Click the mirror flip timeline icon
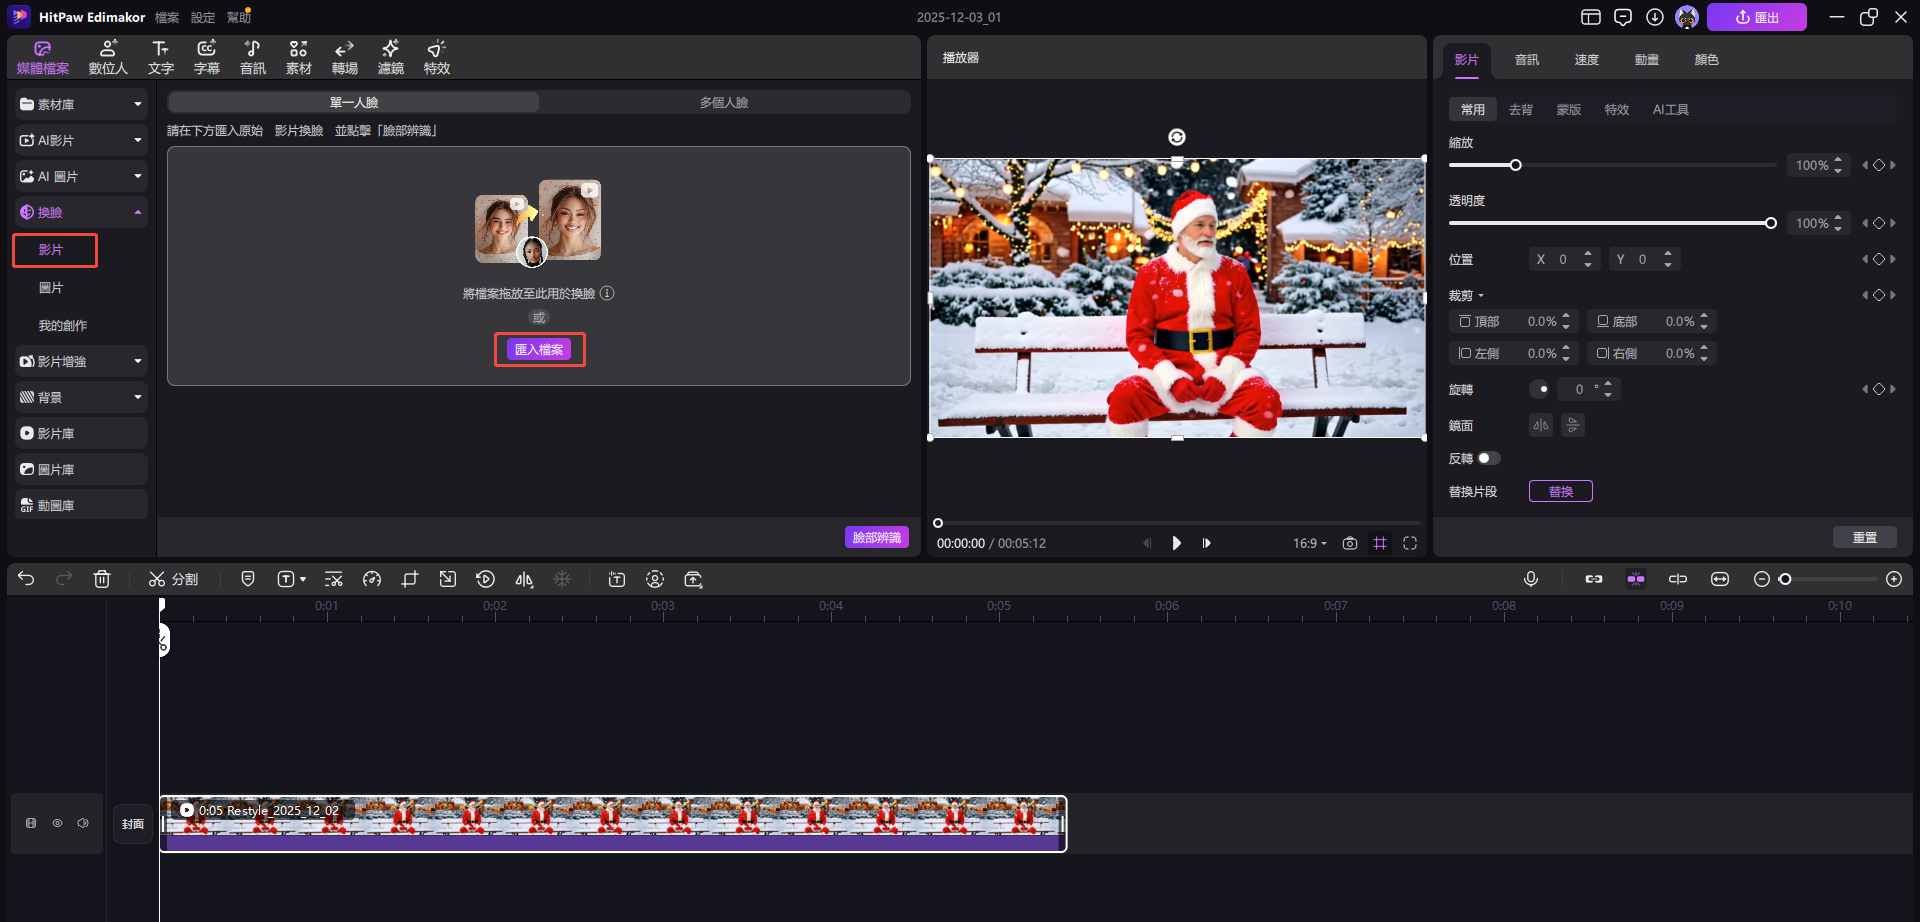 pyautogui.click(x=524, y=579)
